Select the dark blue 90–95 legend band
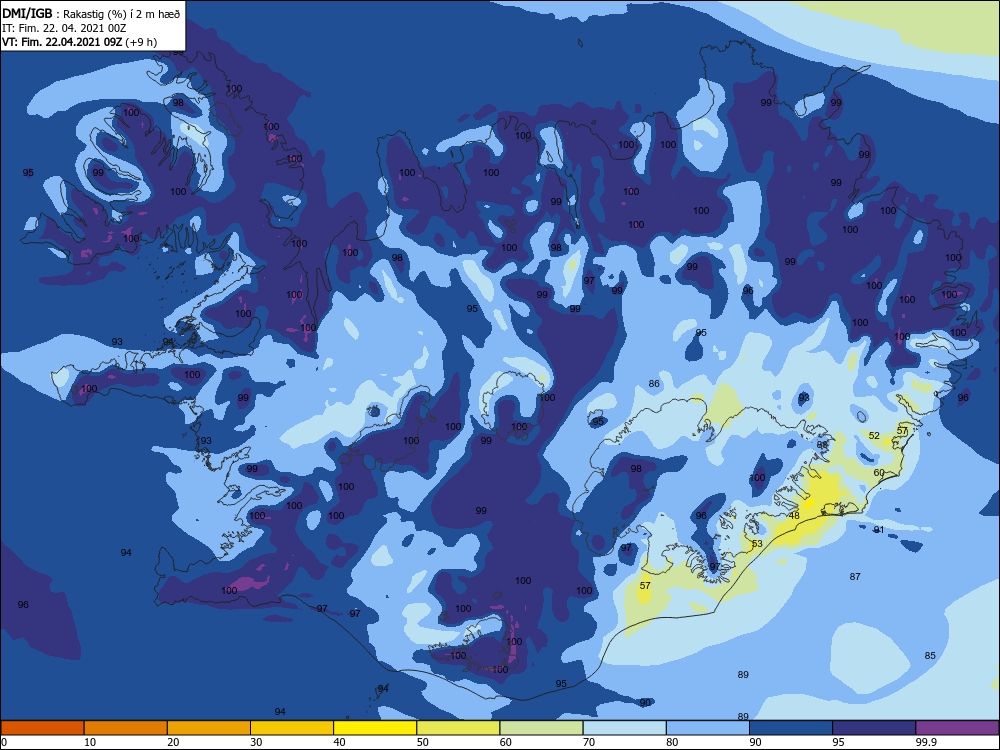The image size is (1000, 750). point(791,728)
